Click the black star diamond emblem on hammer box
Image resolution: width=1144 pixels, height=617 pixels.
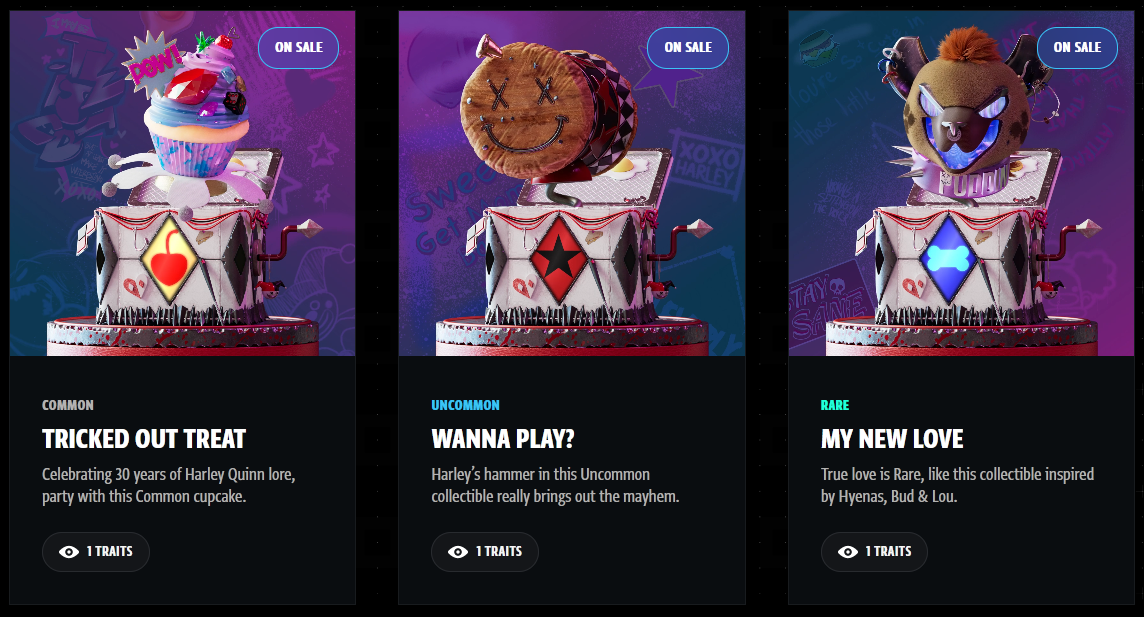click(558, 259)
